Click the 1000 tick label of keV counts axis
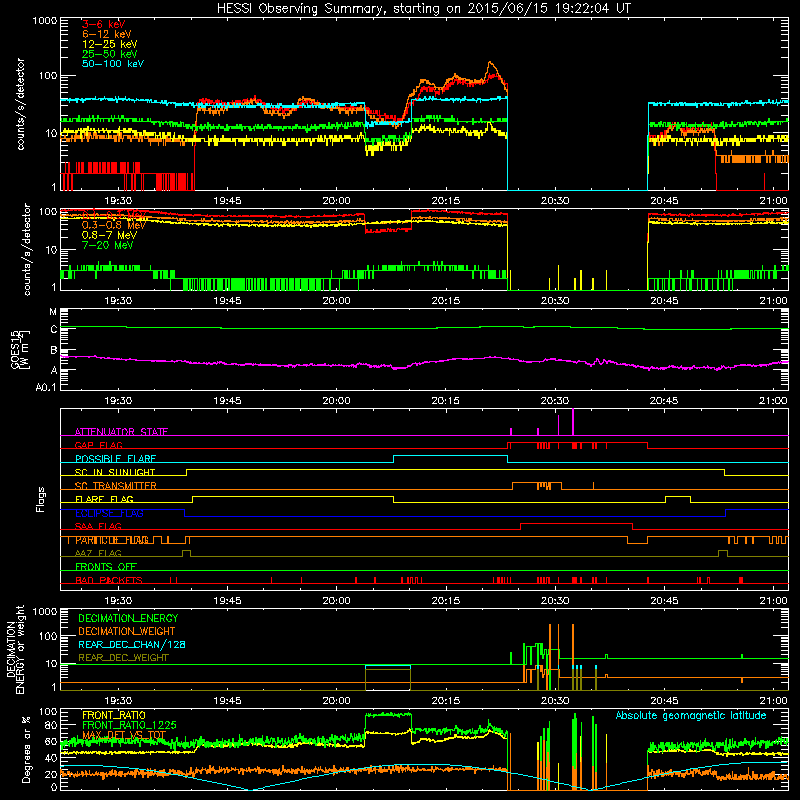The width and height of the screenshot is (800, 800). pyautogui.click(x=45, y=21)
